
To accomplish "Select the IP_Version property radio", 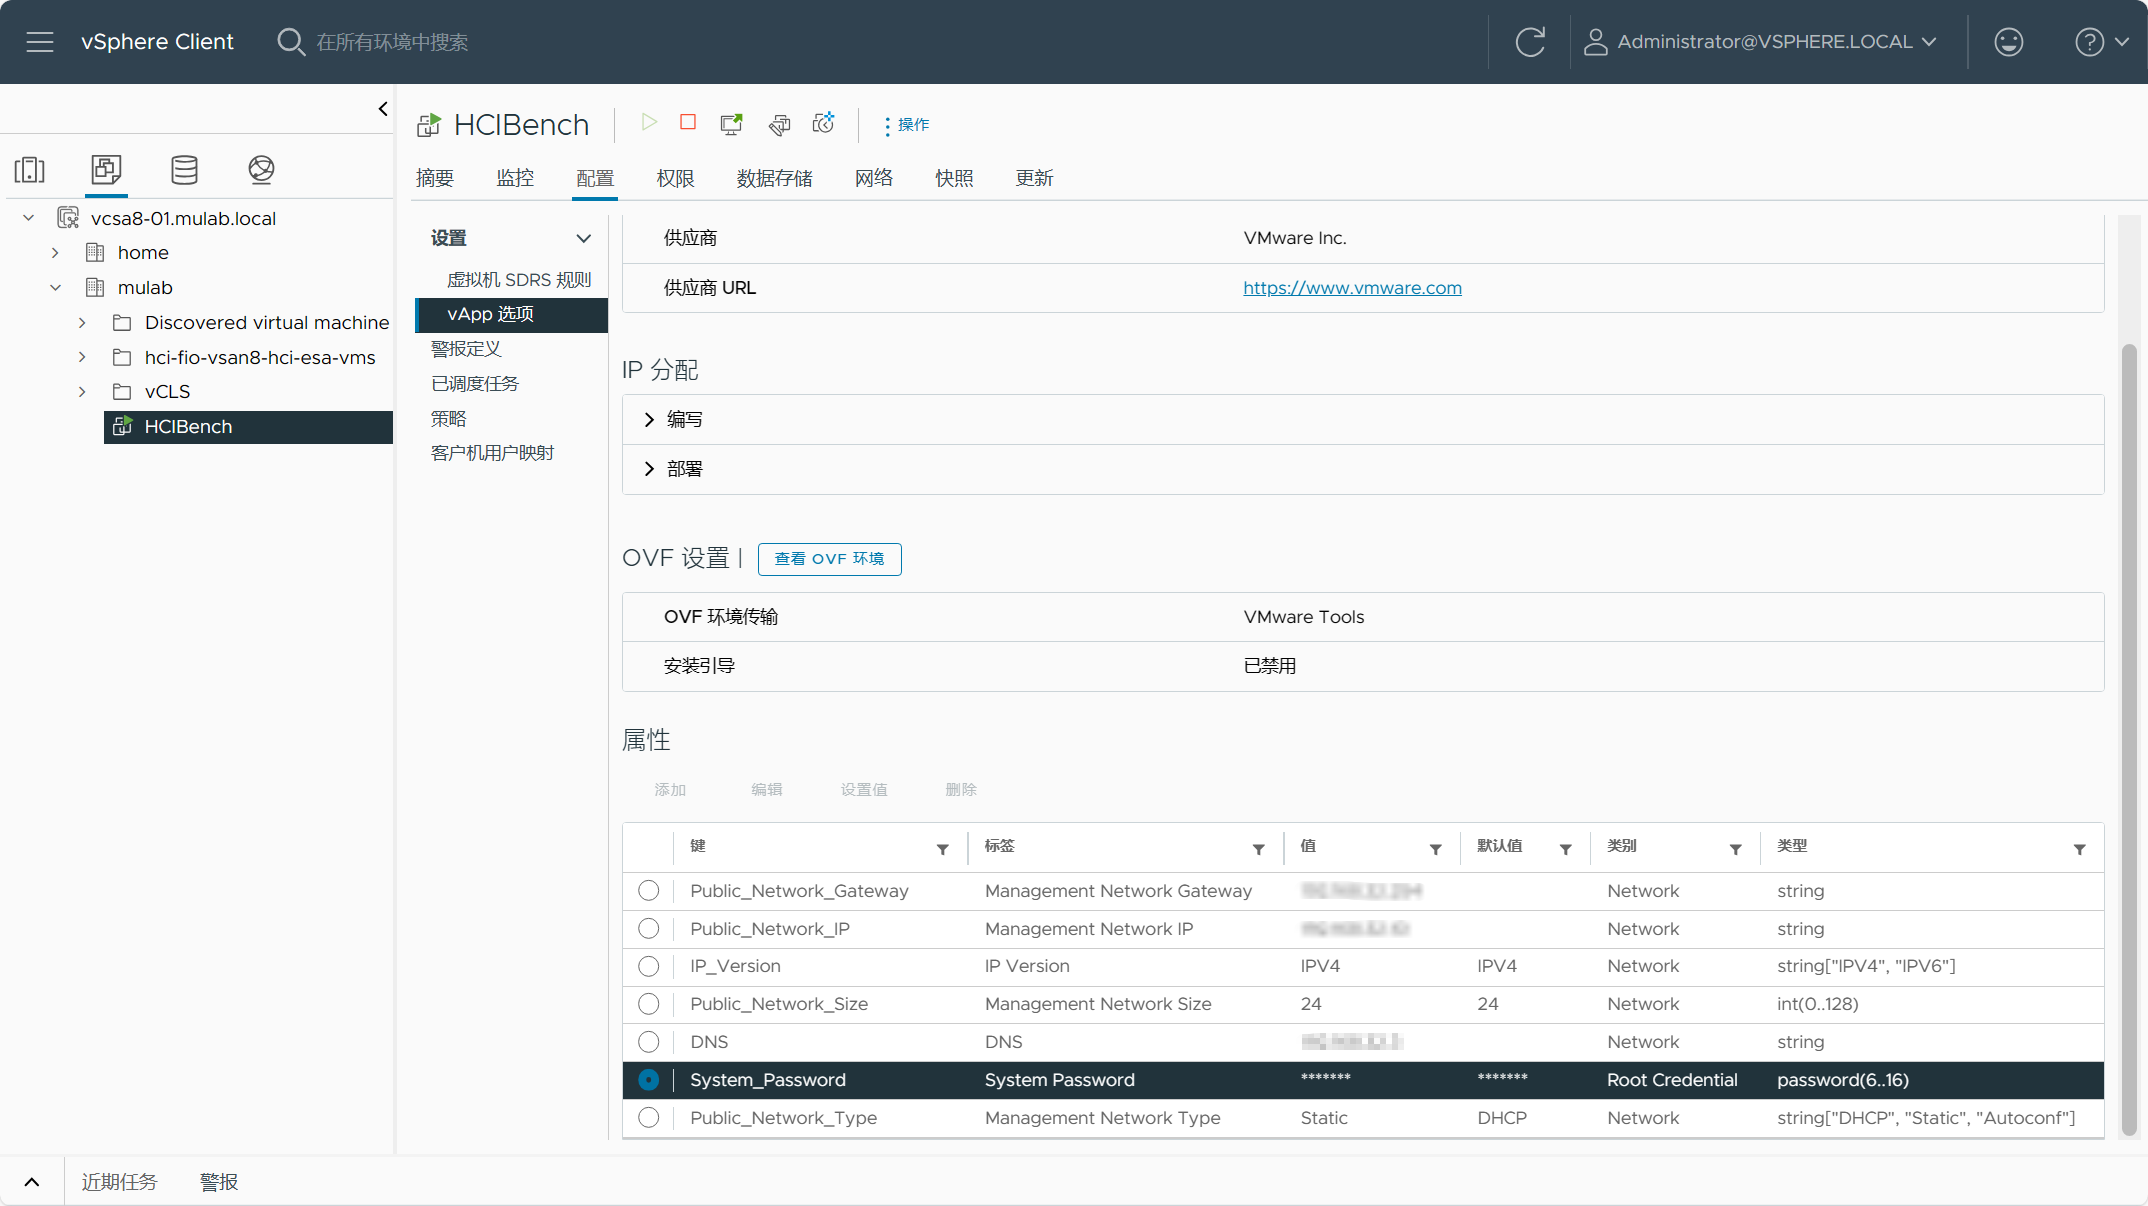I will pyautogui.click(x=649, y=966).
